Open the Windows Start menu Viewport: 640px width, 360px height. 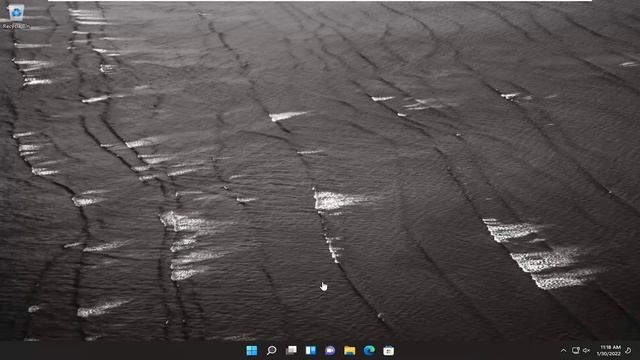252,350
